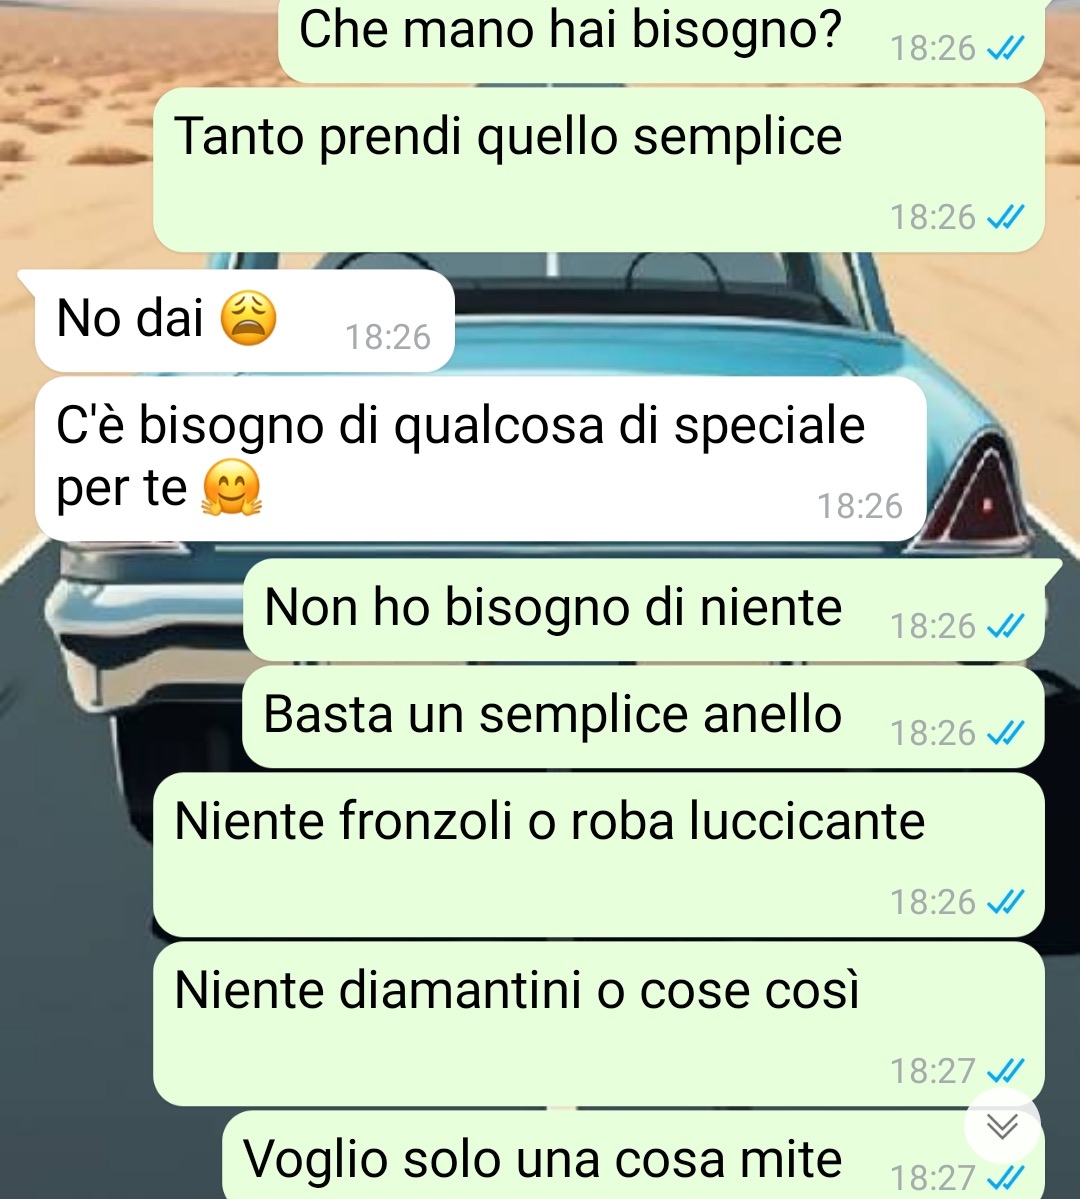This screenshot has height=1199, width=1080.
Task: Tap the hugging face emoji after 'per te'
Action: tap(232, 487)
